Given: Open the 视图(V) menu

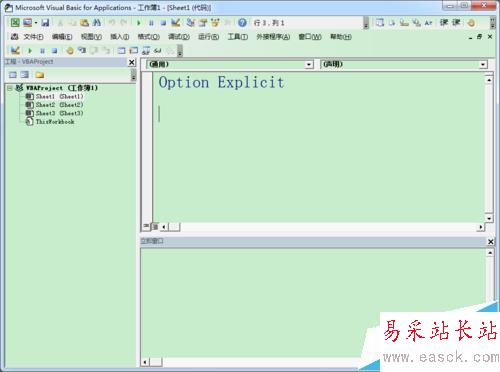Looking at the screenshot, I should 91,37.
